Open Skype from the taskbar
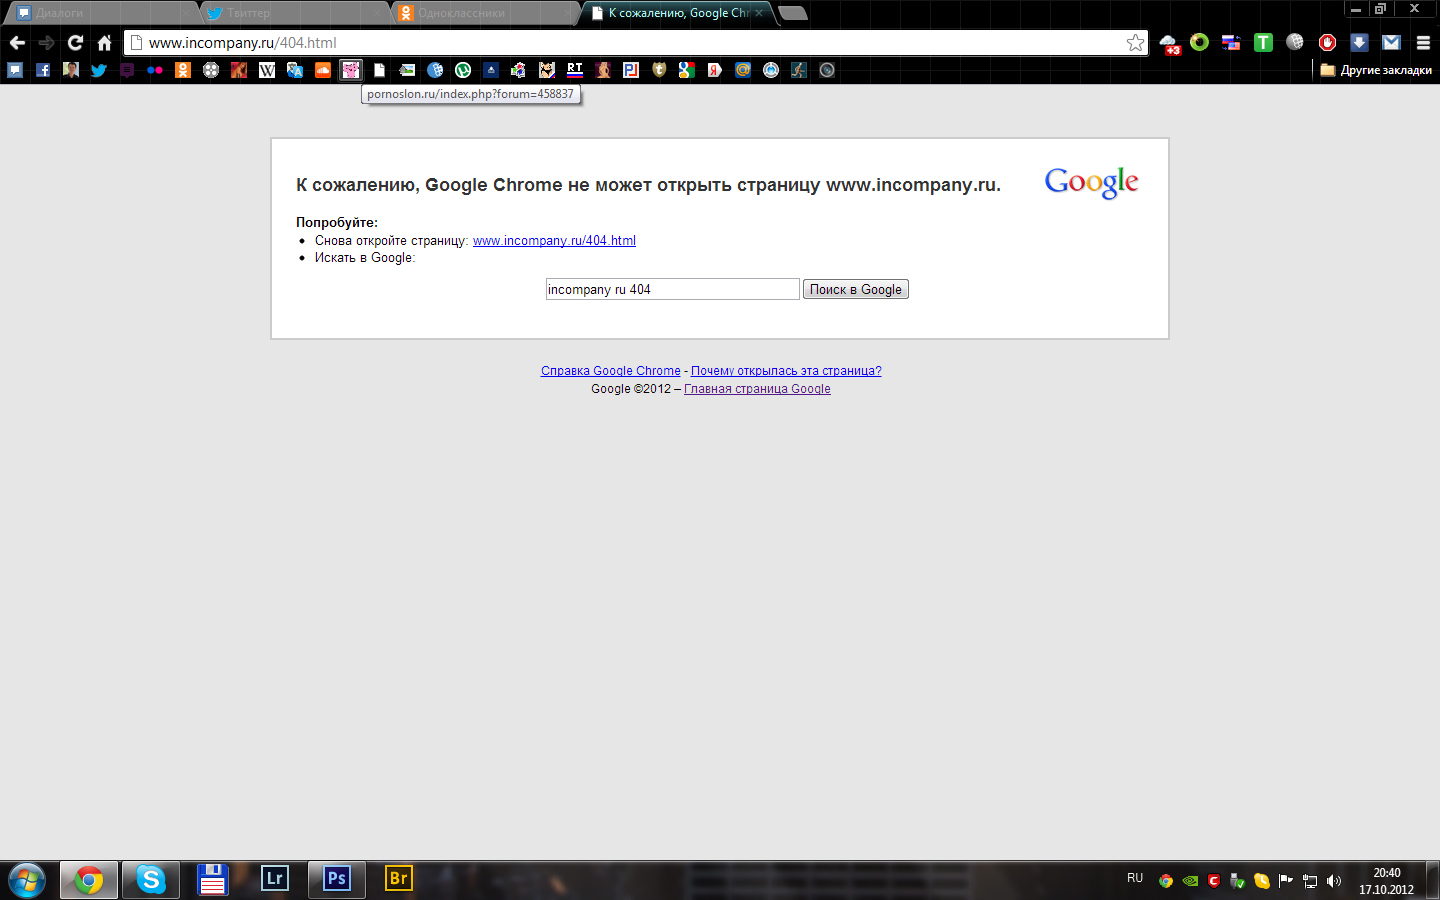Screen dimensions: 1440x900 pos(151,879)
